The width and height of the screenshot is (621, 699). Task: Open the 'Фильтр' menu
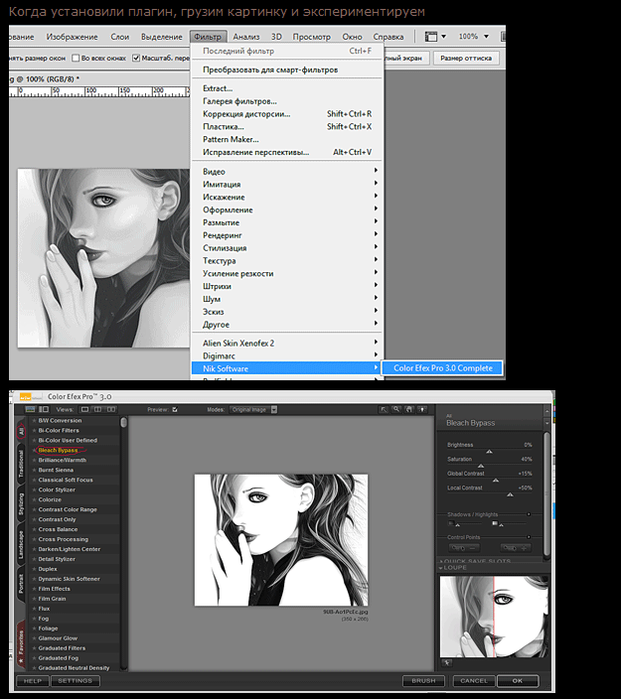(208, 37)
